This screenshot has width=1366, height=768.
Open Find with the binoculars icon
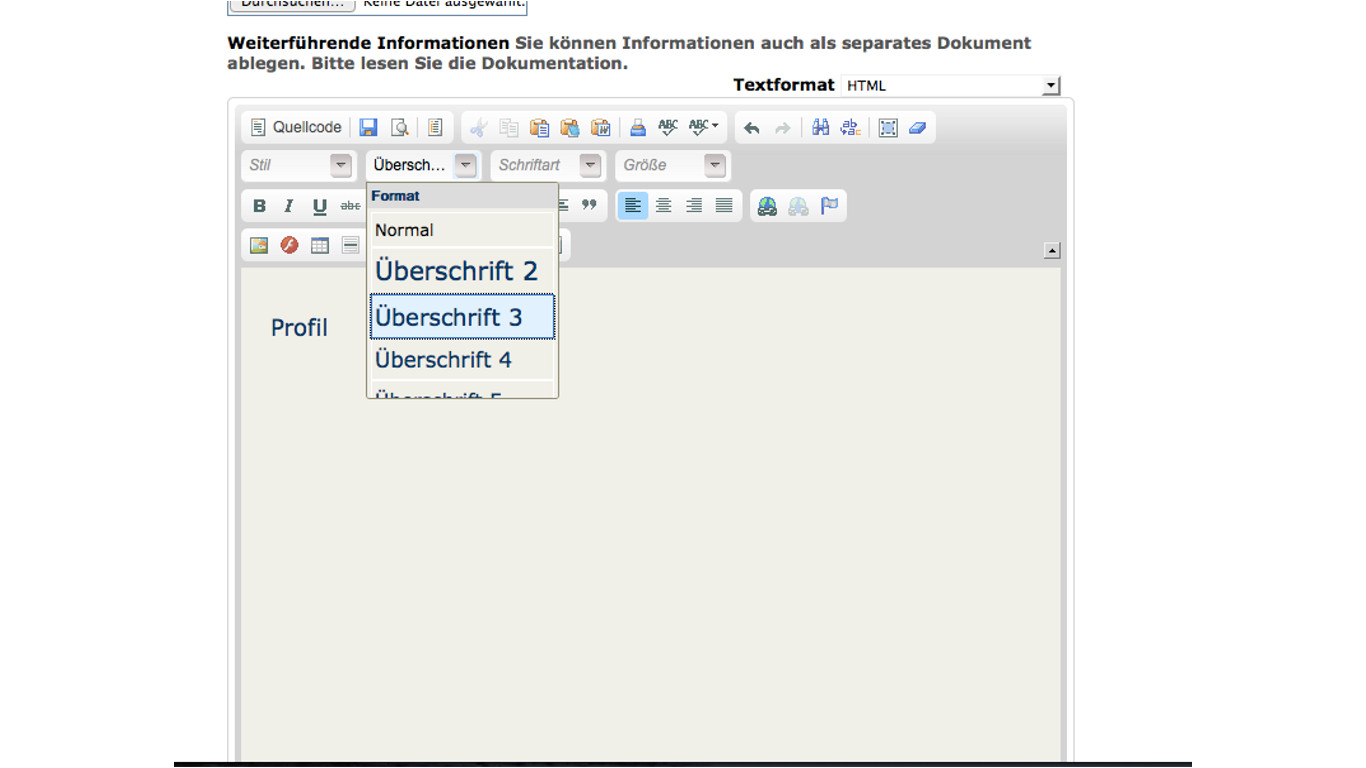coord(821,127)
